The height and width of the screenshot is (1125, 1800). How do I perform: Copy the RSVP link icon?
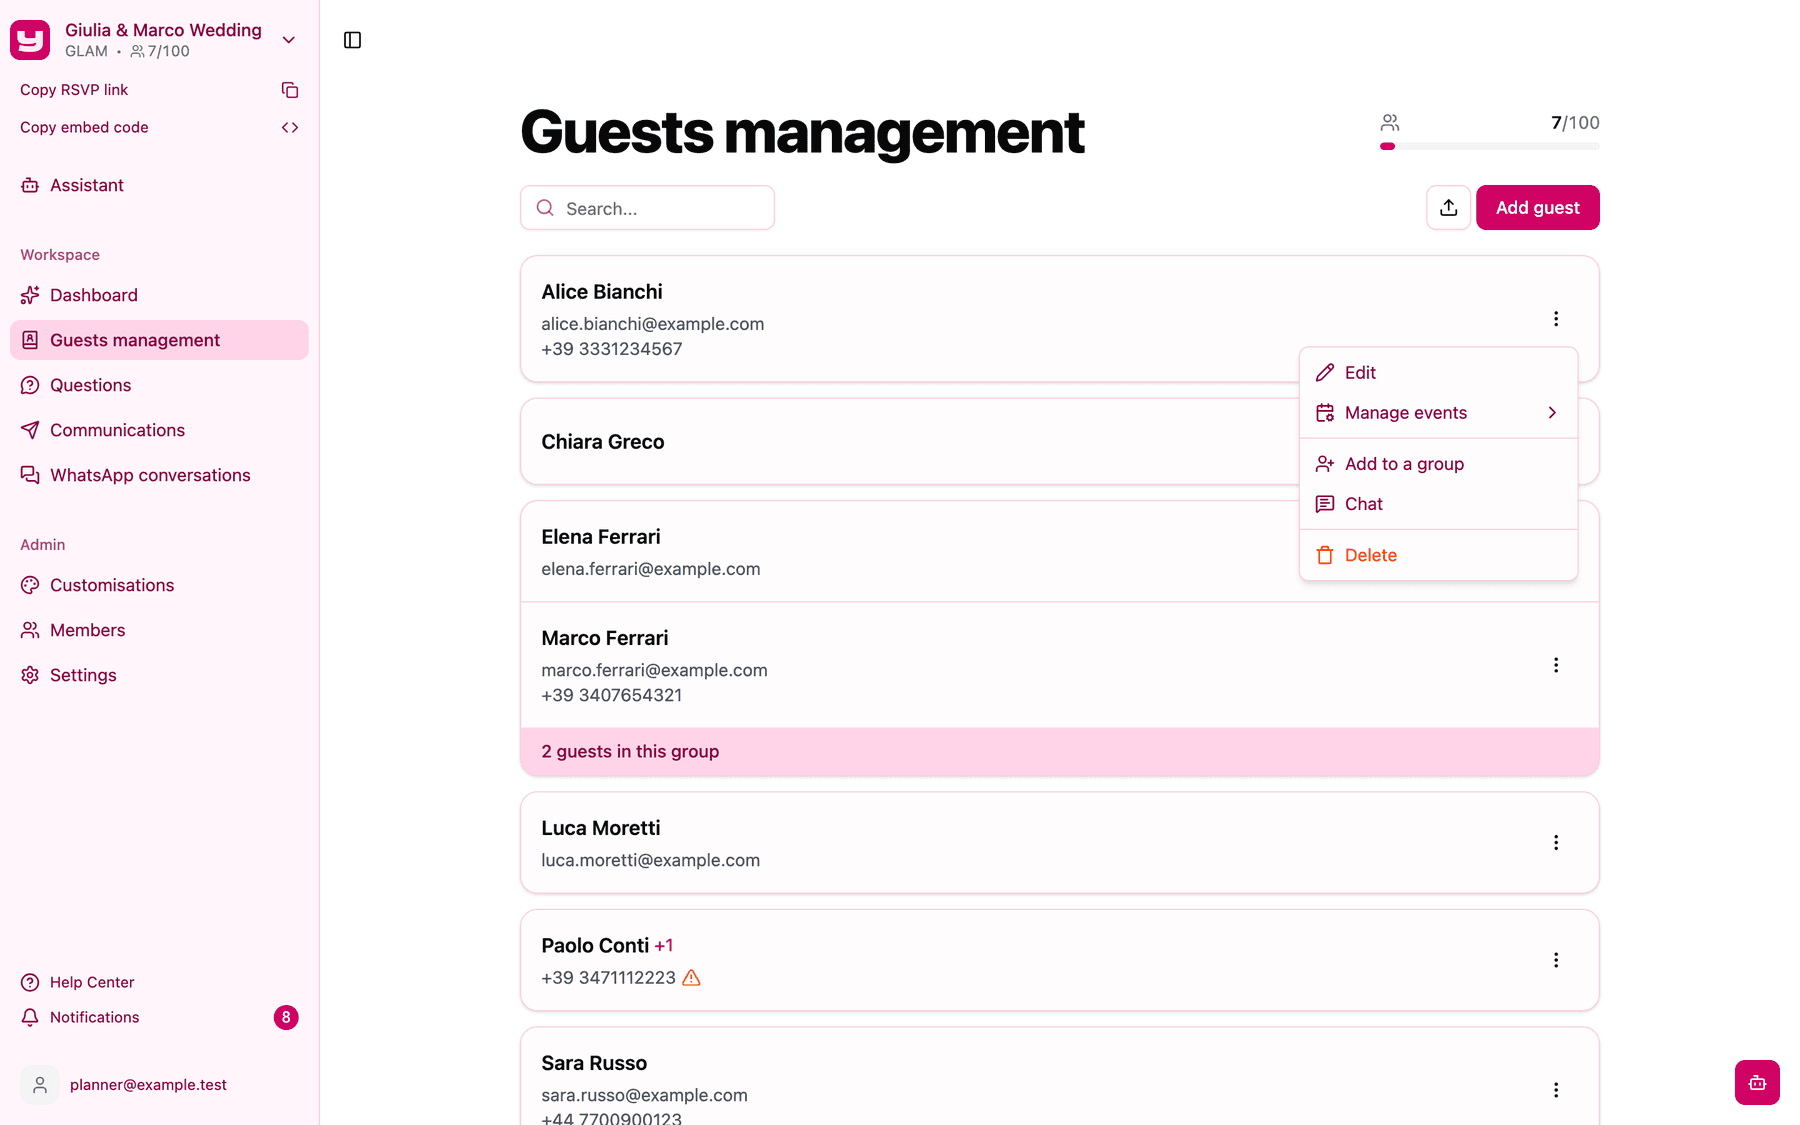290,90
